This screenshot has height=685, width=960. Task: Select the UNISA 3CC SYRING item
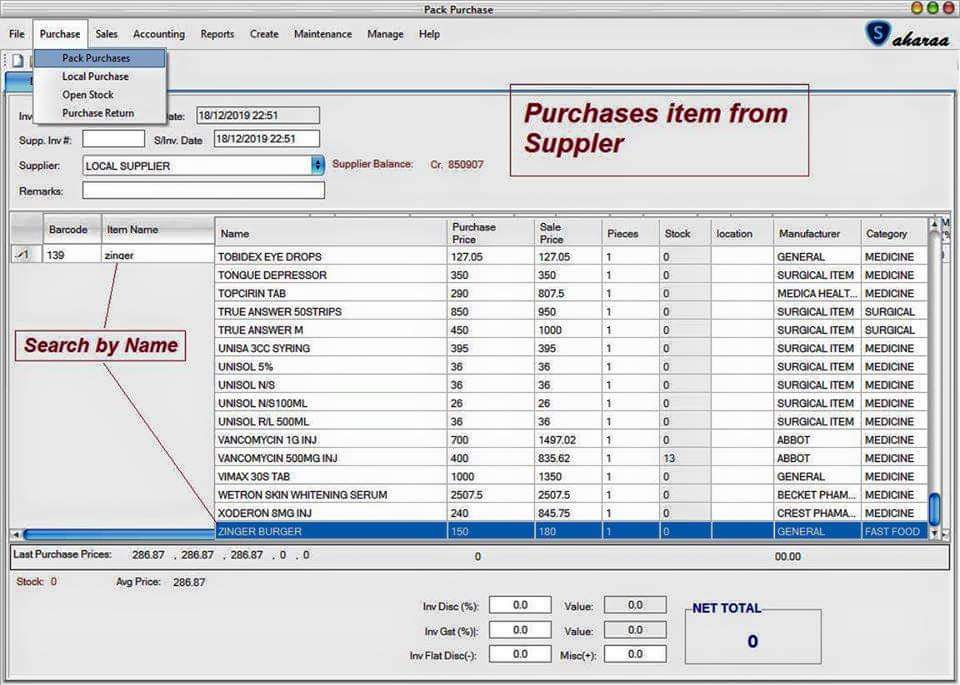click(572, 348)
